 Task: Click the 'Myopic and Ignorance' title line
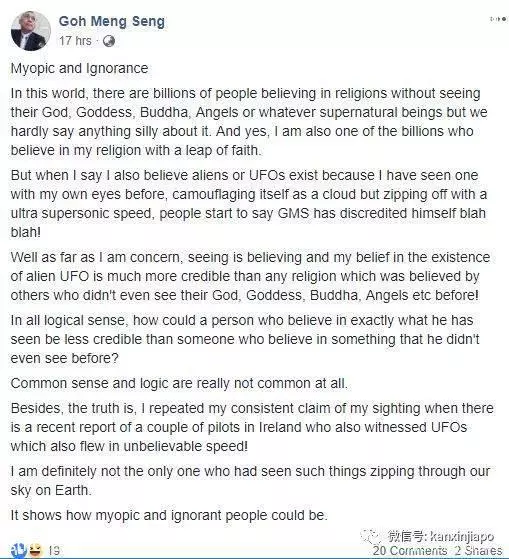tap(79, 68)
